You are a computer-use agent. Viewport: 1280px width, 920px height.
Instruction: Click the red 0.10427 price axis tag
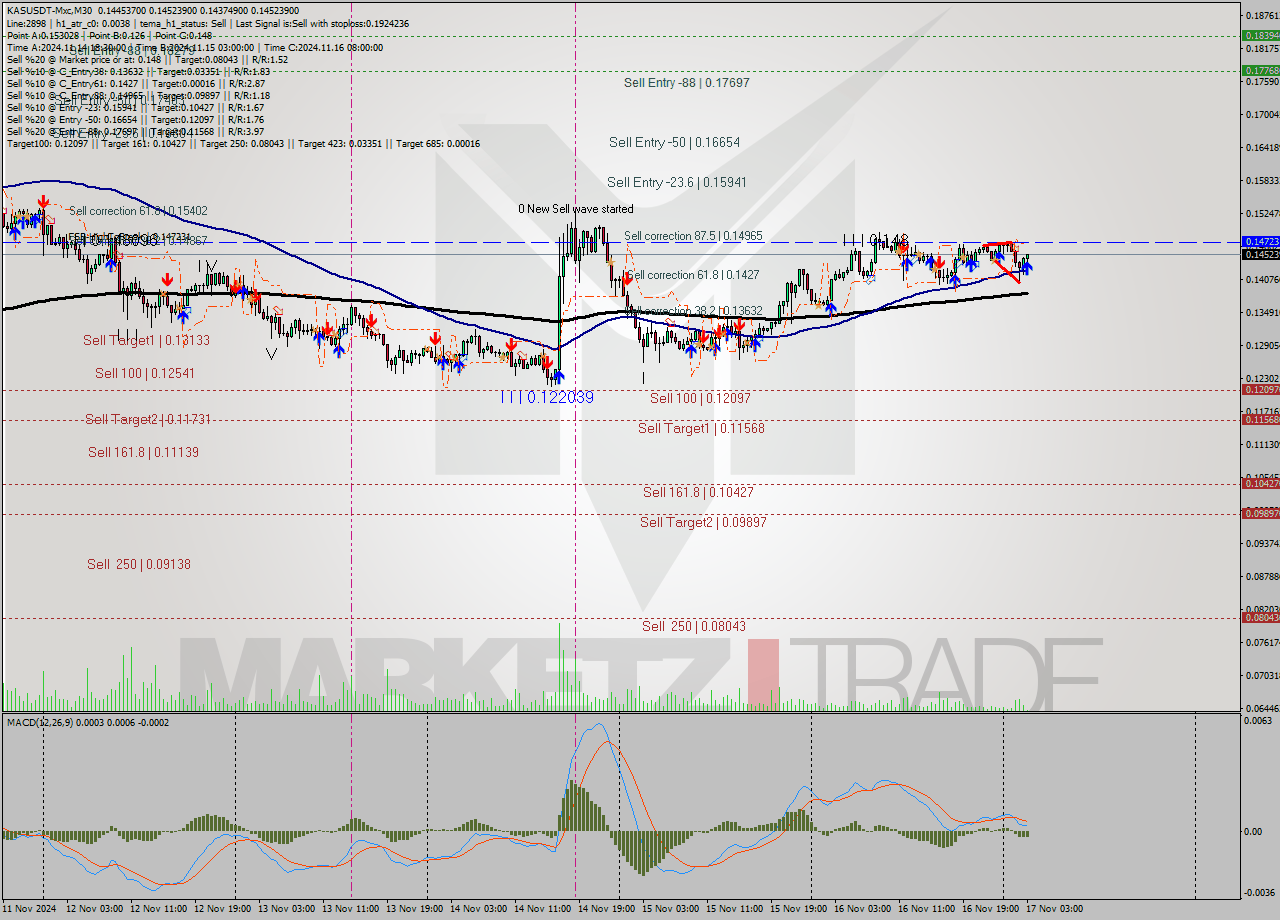tap(1260, 483)
